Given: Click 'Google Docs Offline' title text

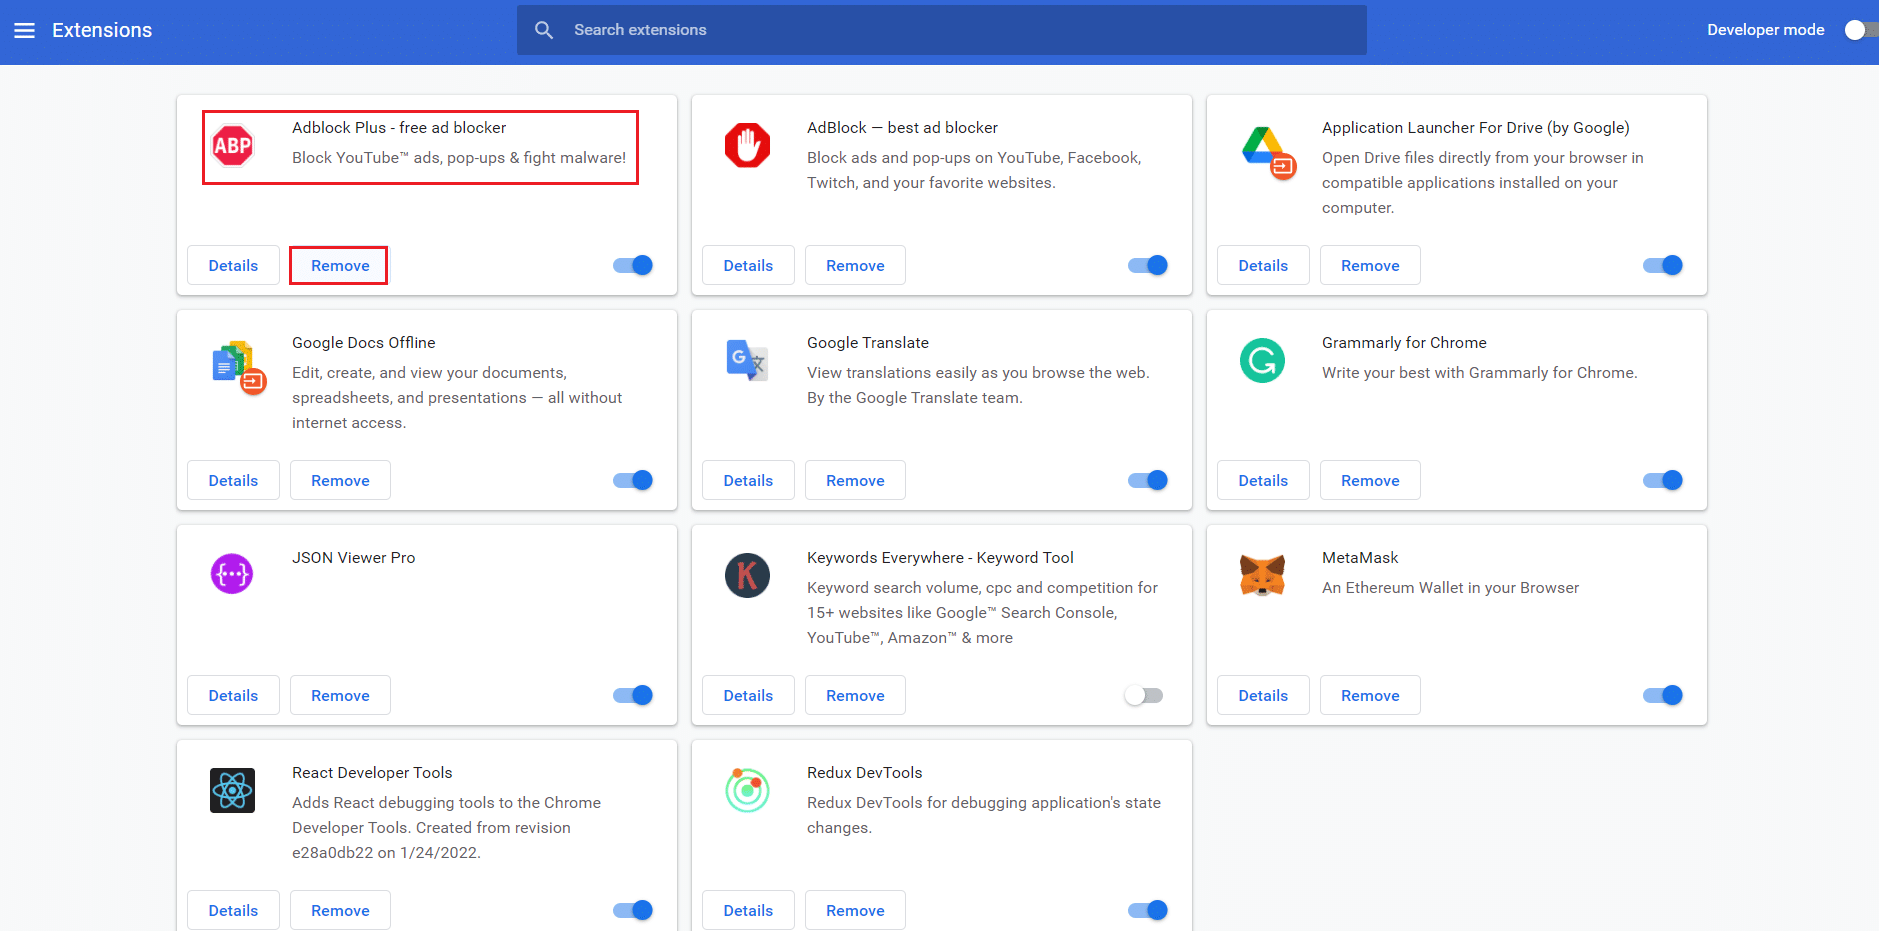Looking at the screenshot, I should click(363, 343).
